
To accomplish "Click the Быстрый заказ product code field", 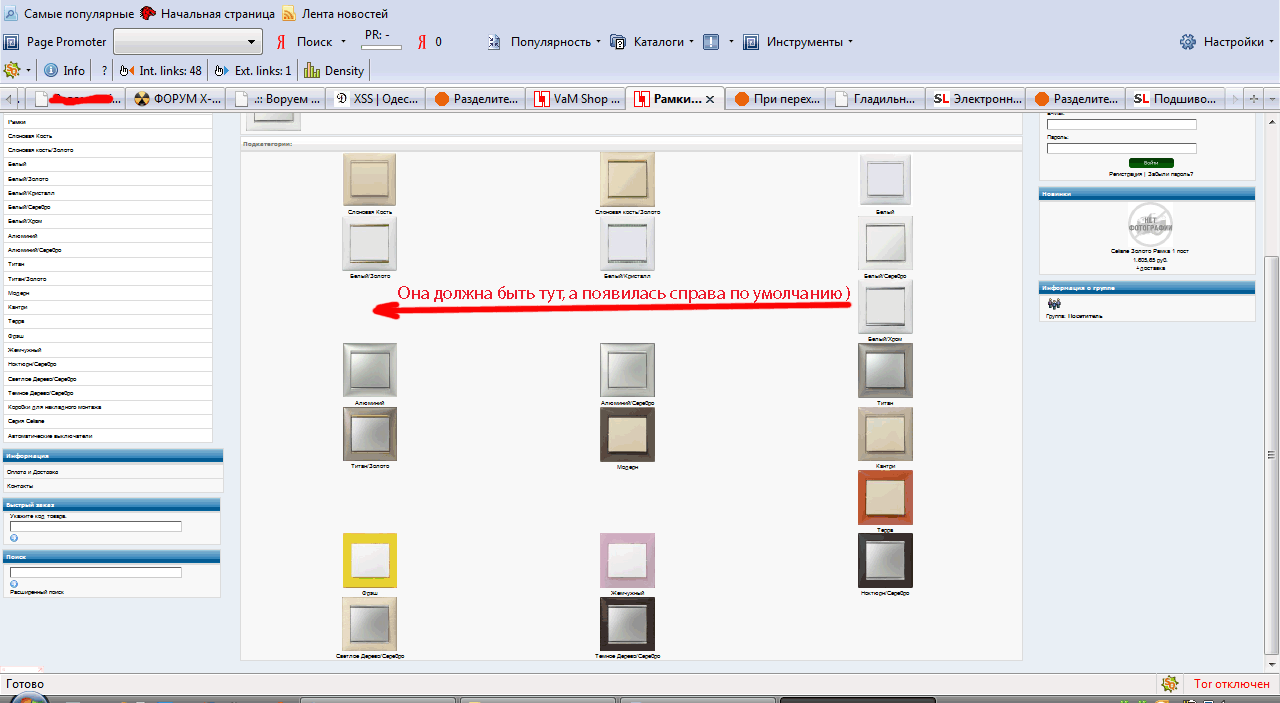I will pos(96,526).
